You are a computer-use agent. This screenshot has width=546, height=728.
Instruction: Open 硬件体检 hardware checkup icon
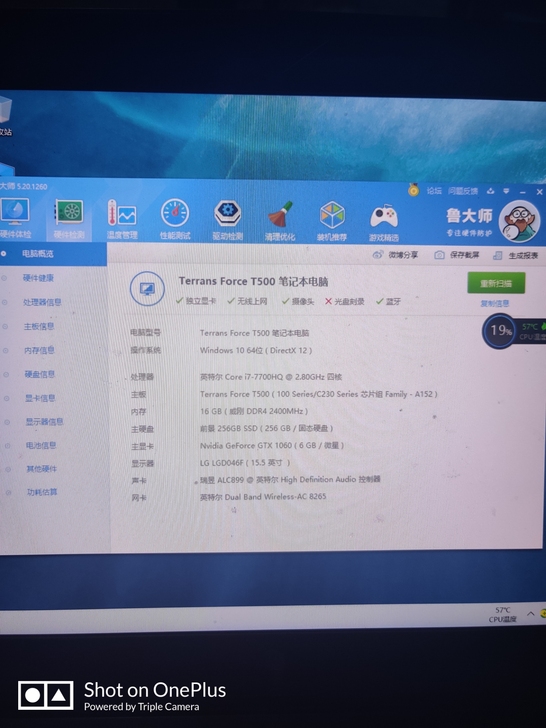pos(15,218)
